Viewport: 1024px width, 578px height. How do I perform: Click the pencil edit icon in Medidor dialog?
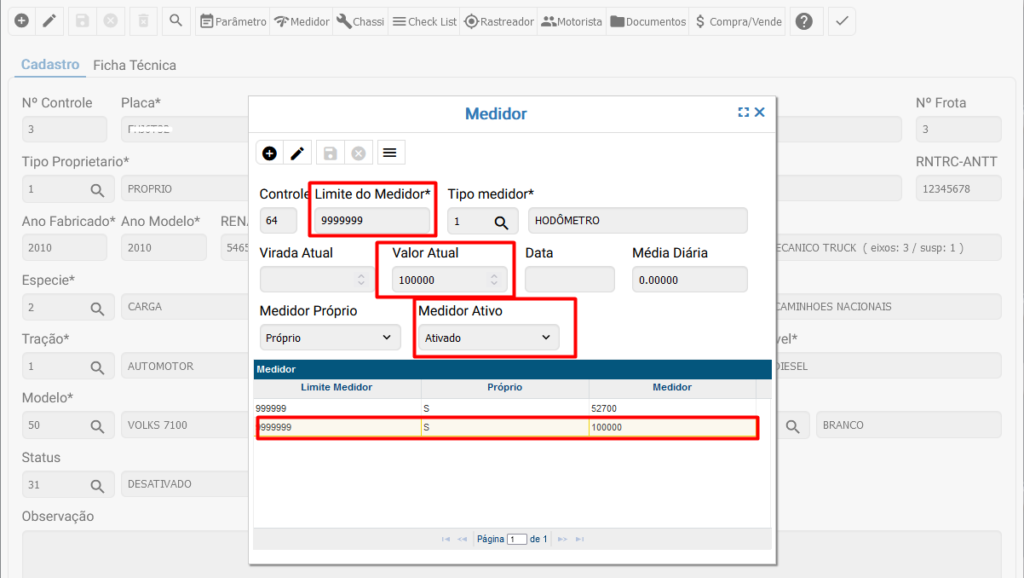click(x=297, y=153)
